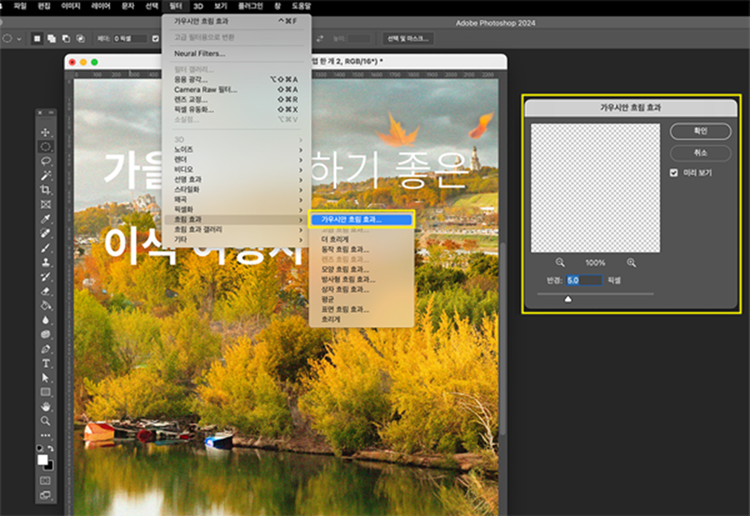Select the Type tool
The width and height of the screenshot is (750, 516).
click(45, 363)
